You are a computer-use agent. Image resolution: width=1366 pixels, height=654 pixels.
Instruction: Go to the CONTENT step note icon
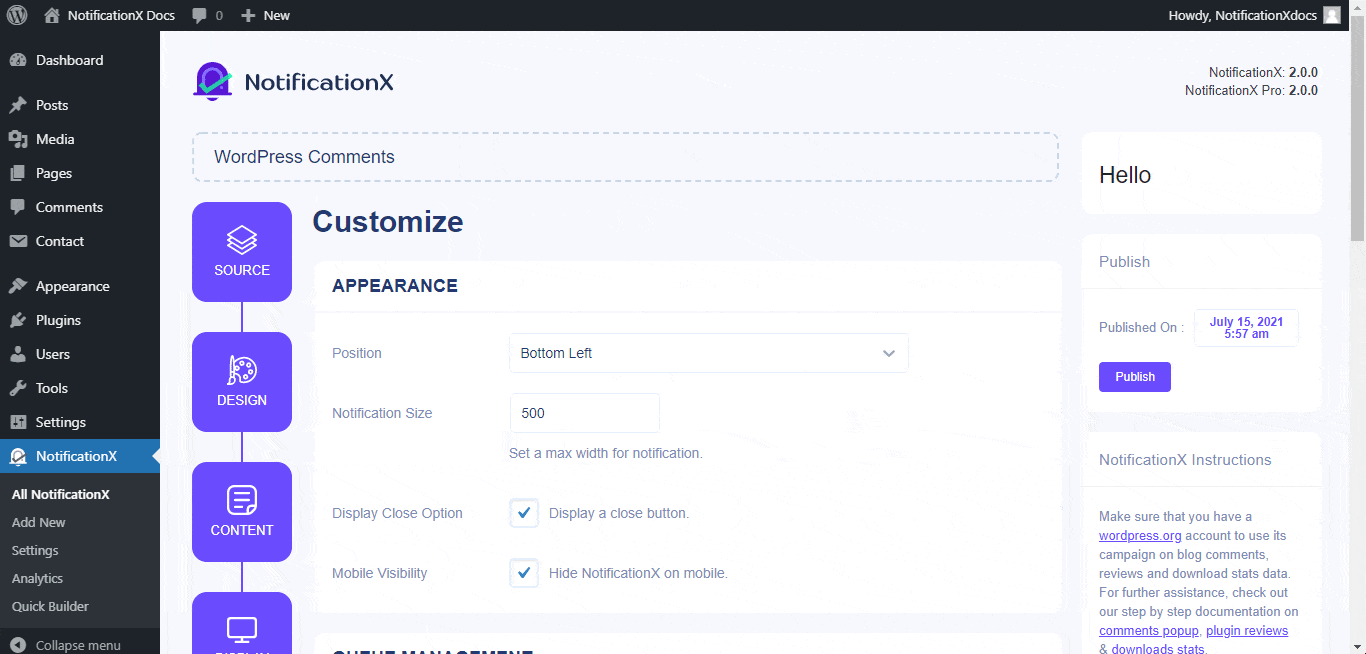pyautogui.click(x=242, y=500)
